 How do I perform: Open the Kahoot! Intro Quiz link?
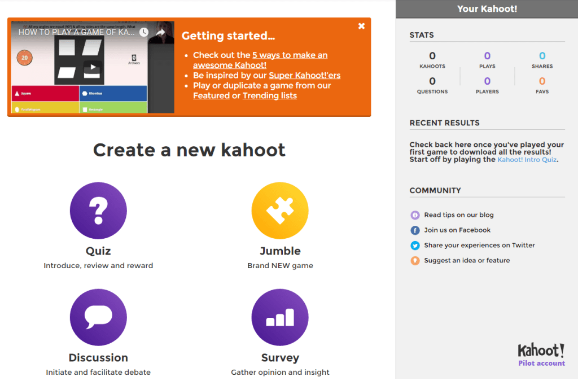click(527, 160)
